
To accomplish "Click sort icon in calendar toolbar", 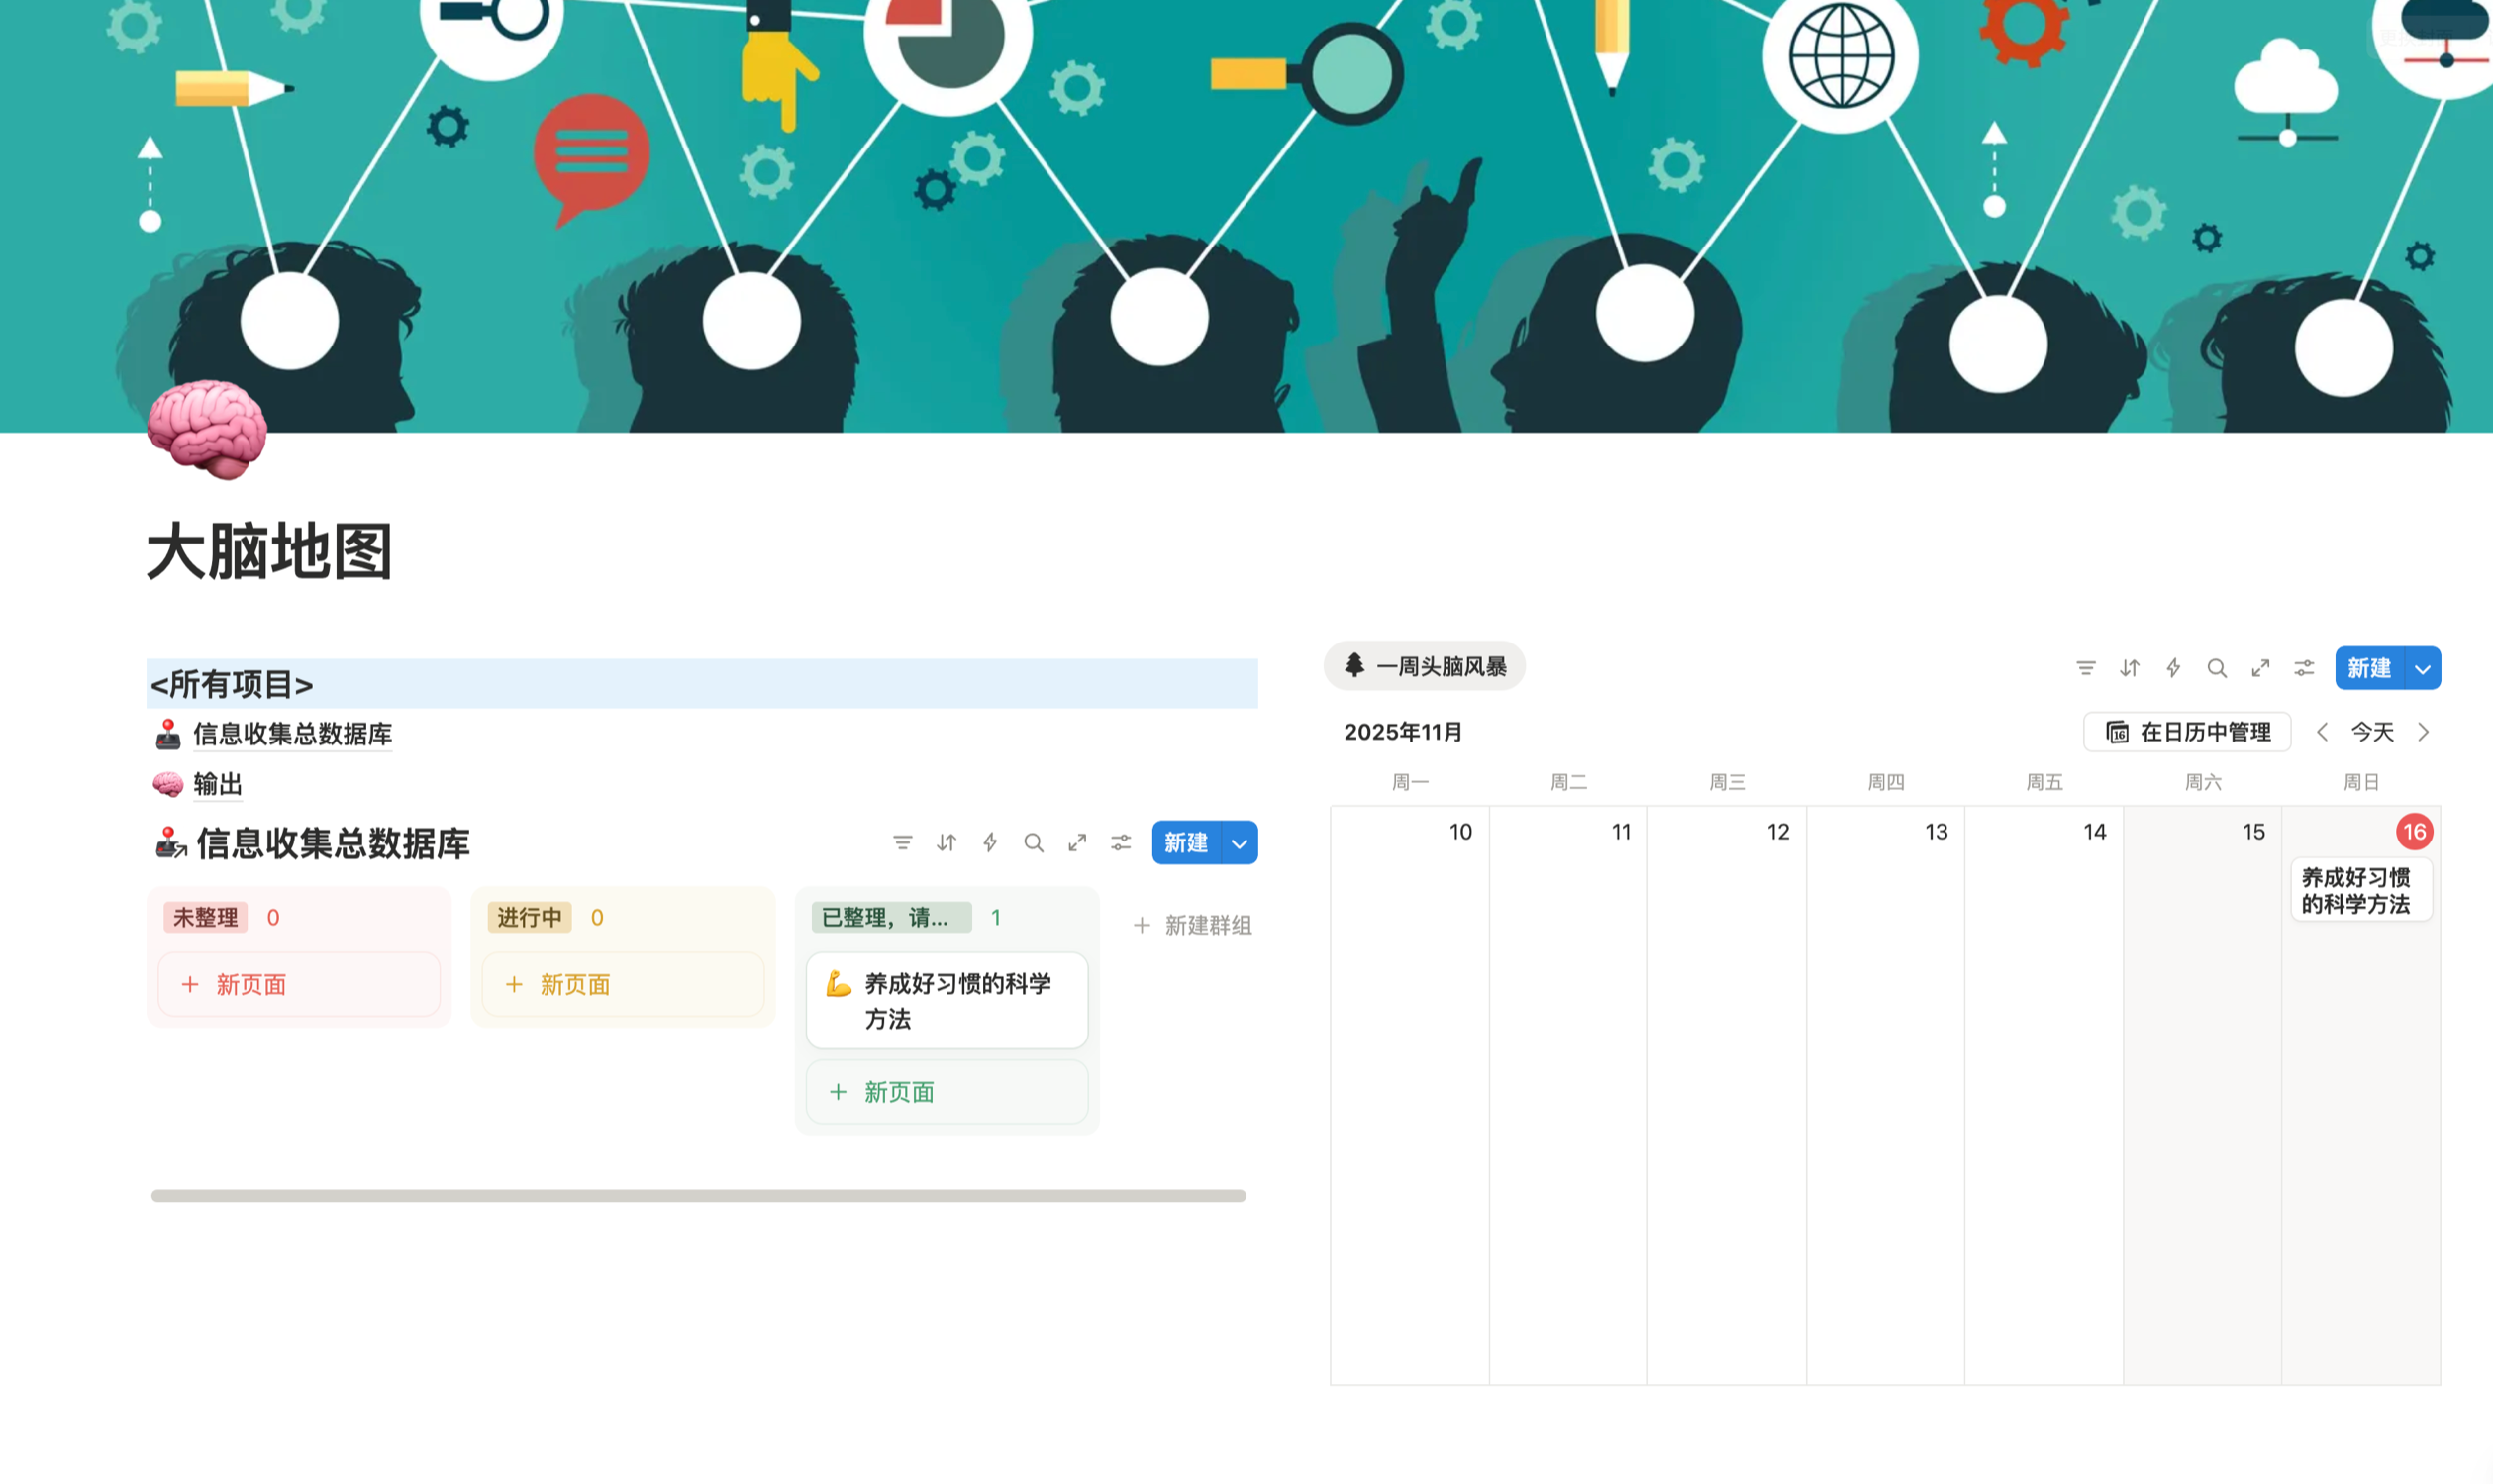I will pyautogui.click(x=2129, y=668).
